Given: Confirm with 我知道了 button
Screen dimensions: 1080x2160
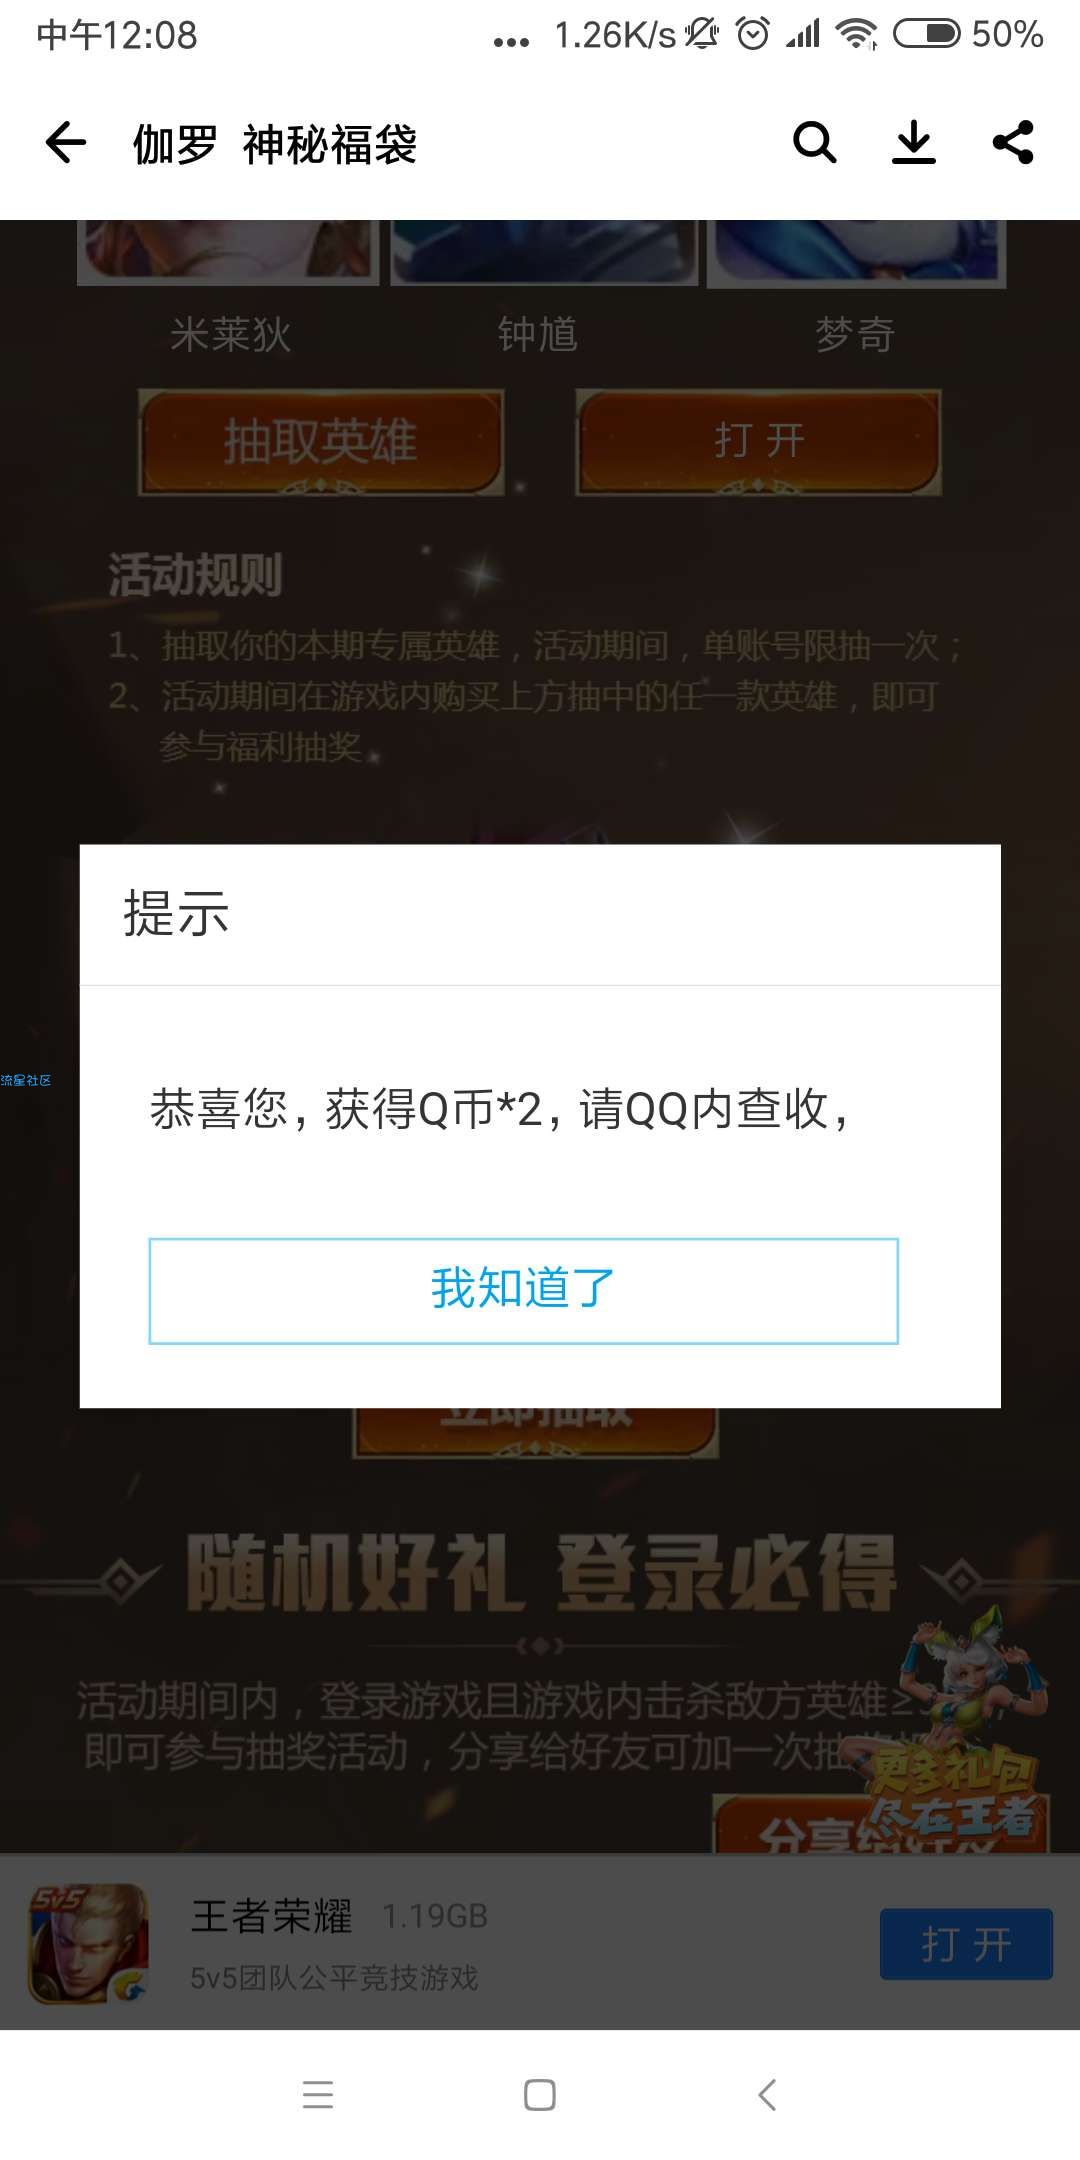Looking at the screenshot, I should tap(523, 1291).
